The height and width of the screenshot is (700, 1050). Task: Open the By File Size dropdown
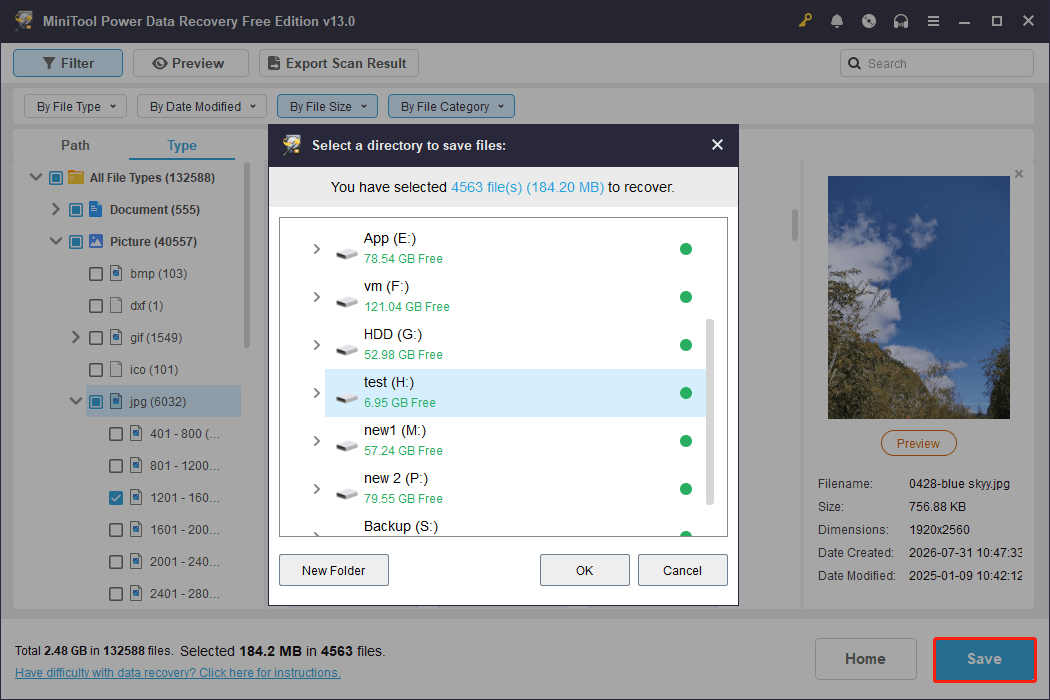click(x=327, y=106)
